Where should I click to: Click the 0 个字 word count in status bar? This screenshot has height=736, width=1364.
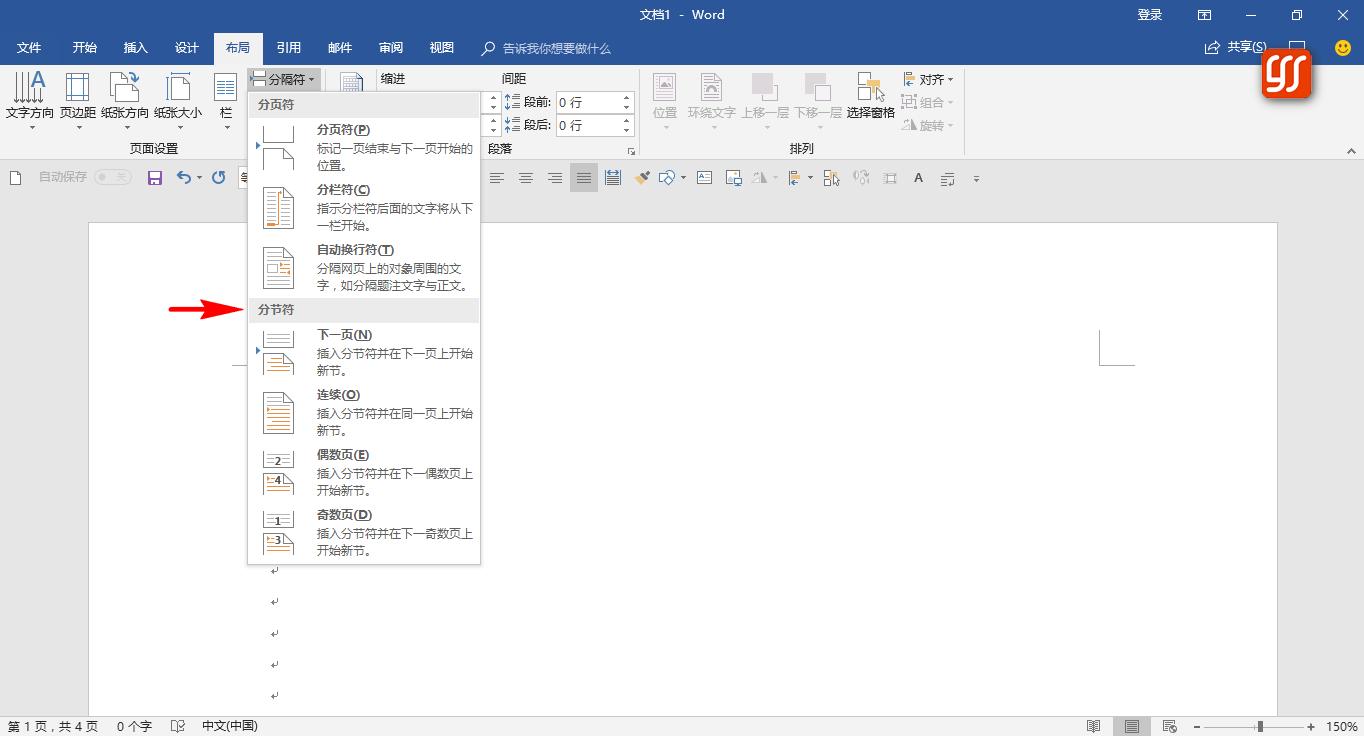(x=133, y=726)
